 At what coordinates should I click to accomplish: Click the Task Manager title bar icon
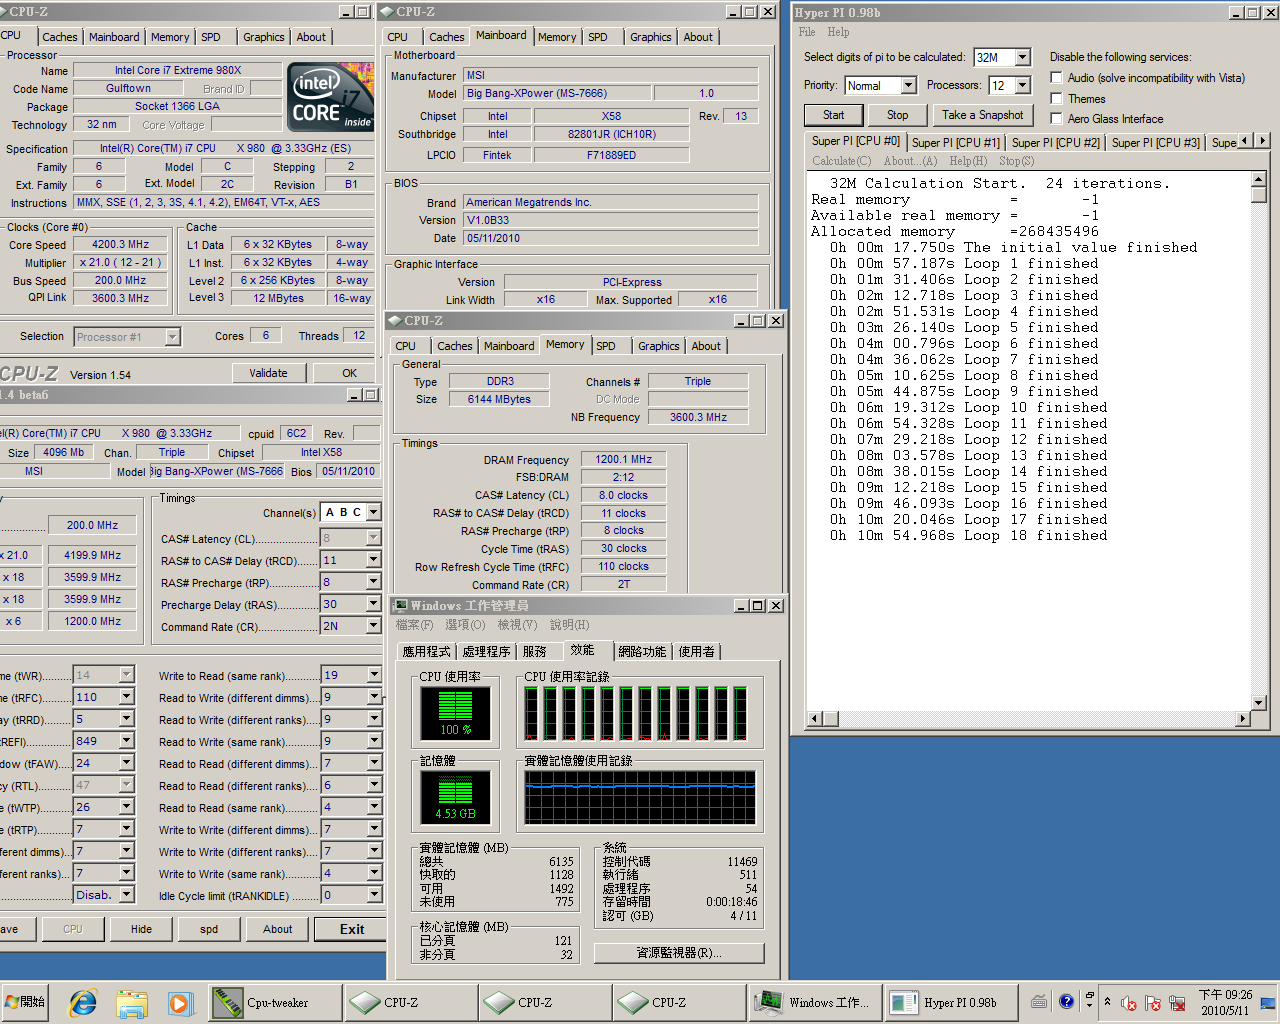click(x=401, y=605)
